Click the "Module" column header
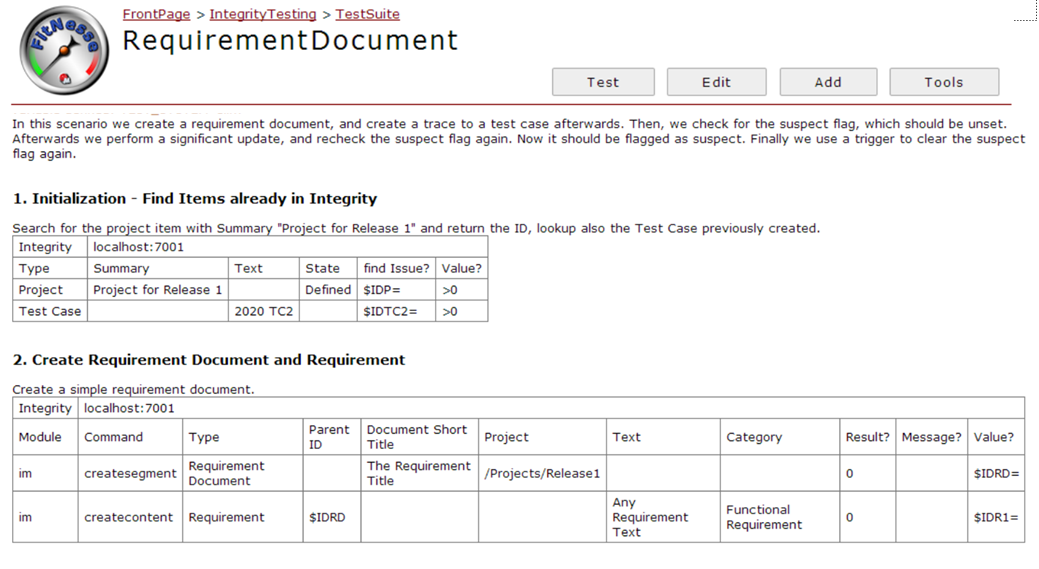Screen dimensions: 1039x569 click(45, 437)
